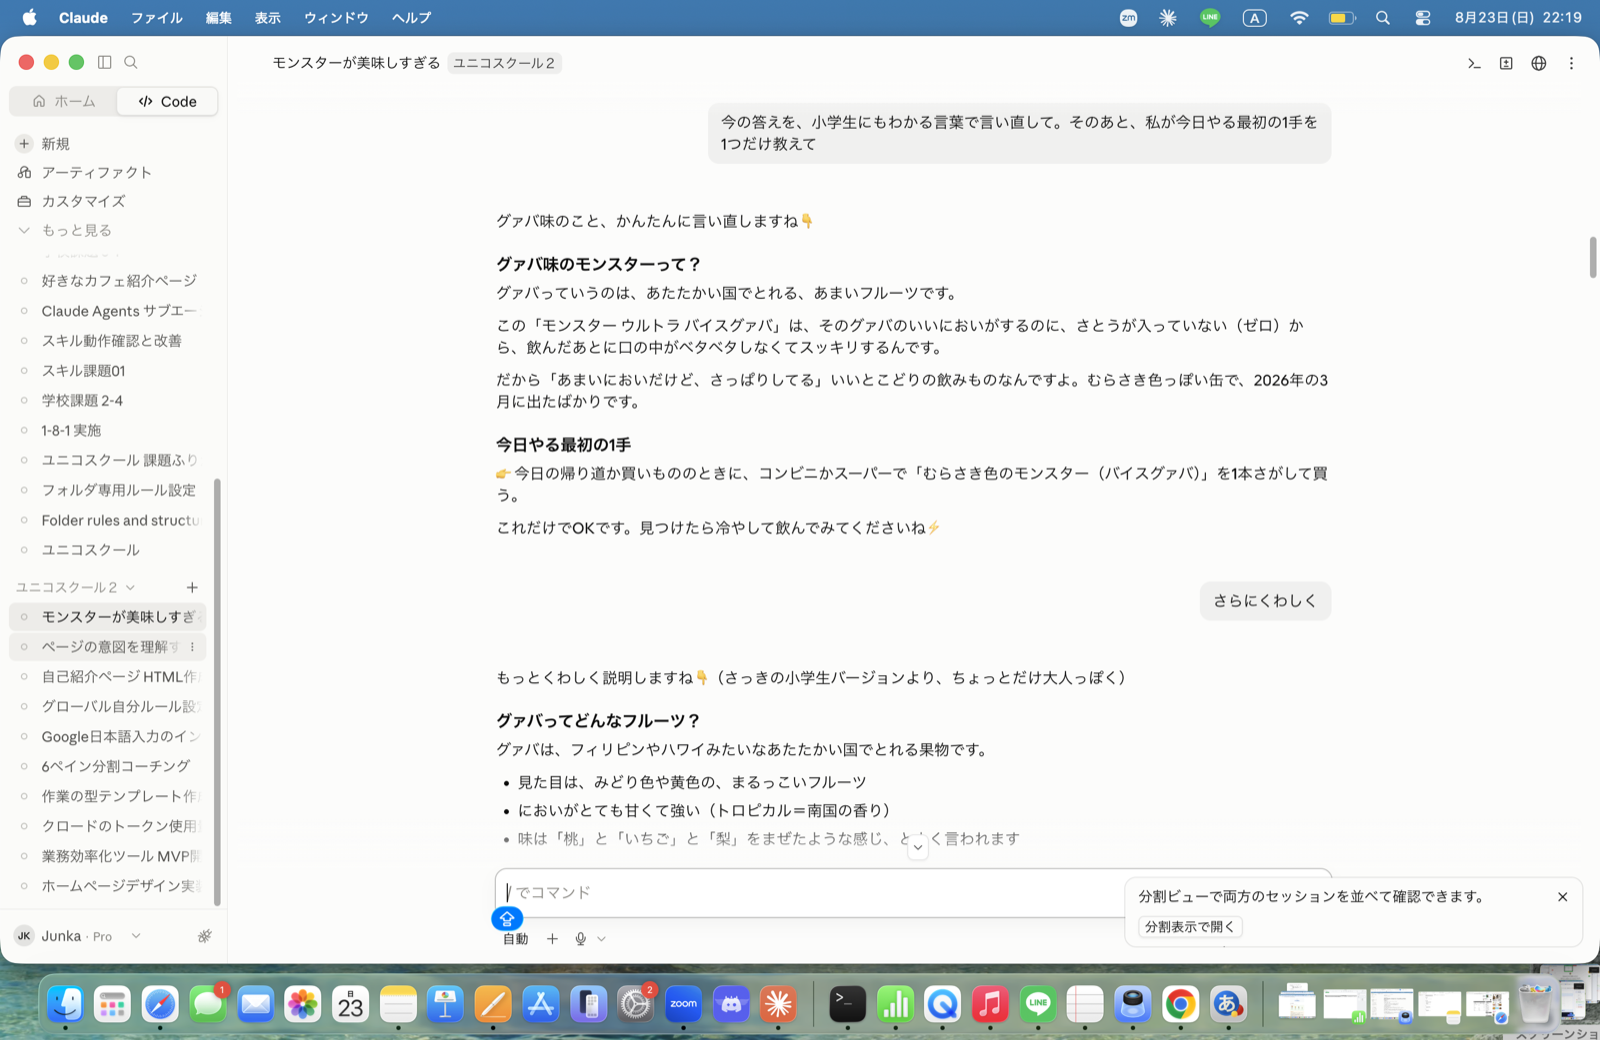Switch input source with the A icon
1600x1040 pixels.
coord(1255,18)
